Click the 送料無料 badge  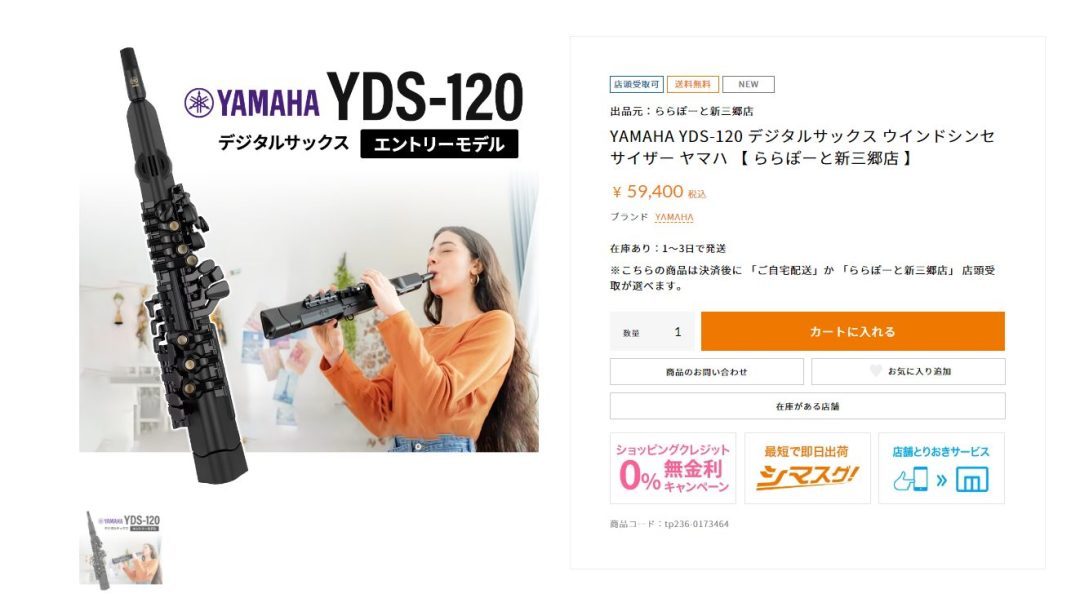pyautogui.click(x=692, y=84)
